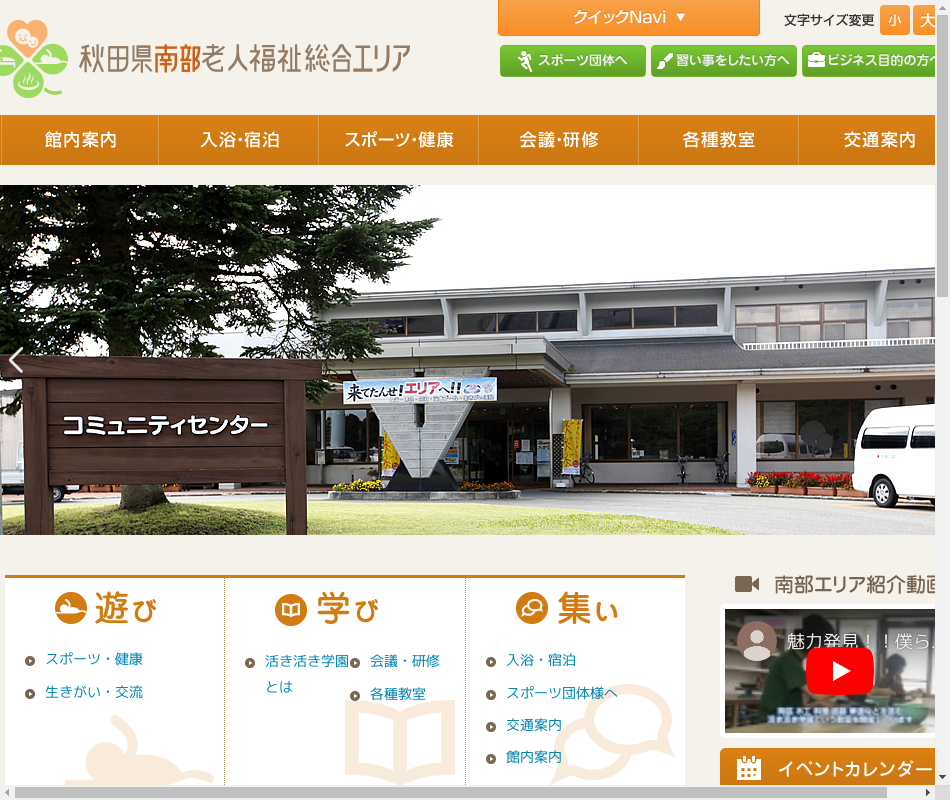Go to previous slide with left arrow

tap(16, 360)
